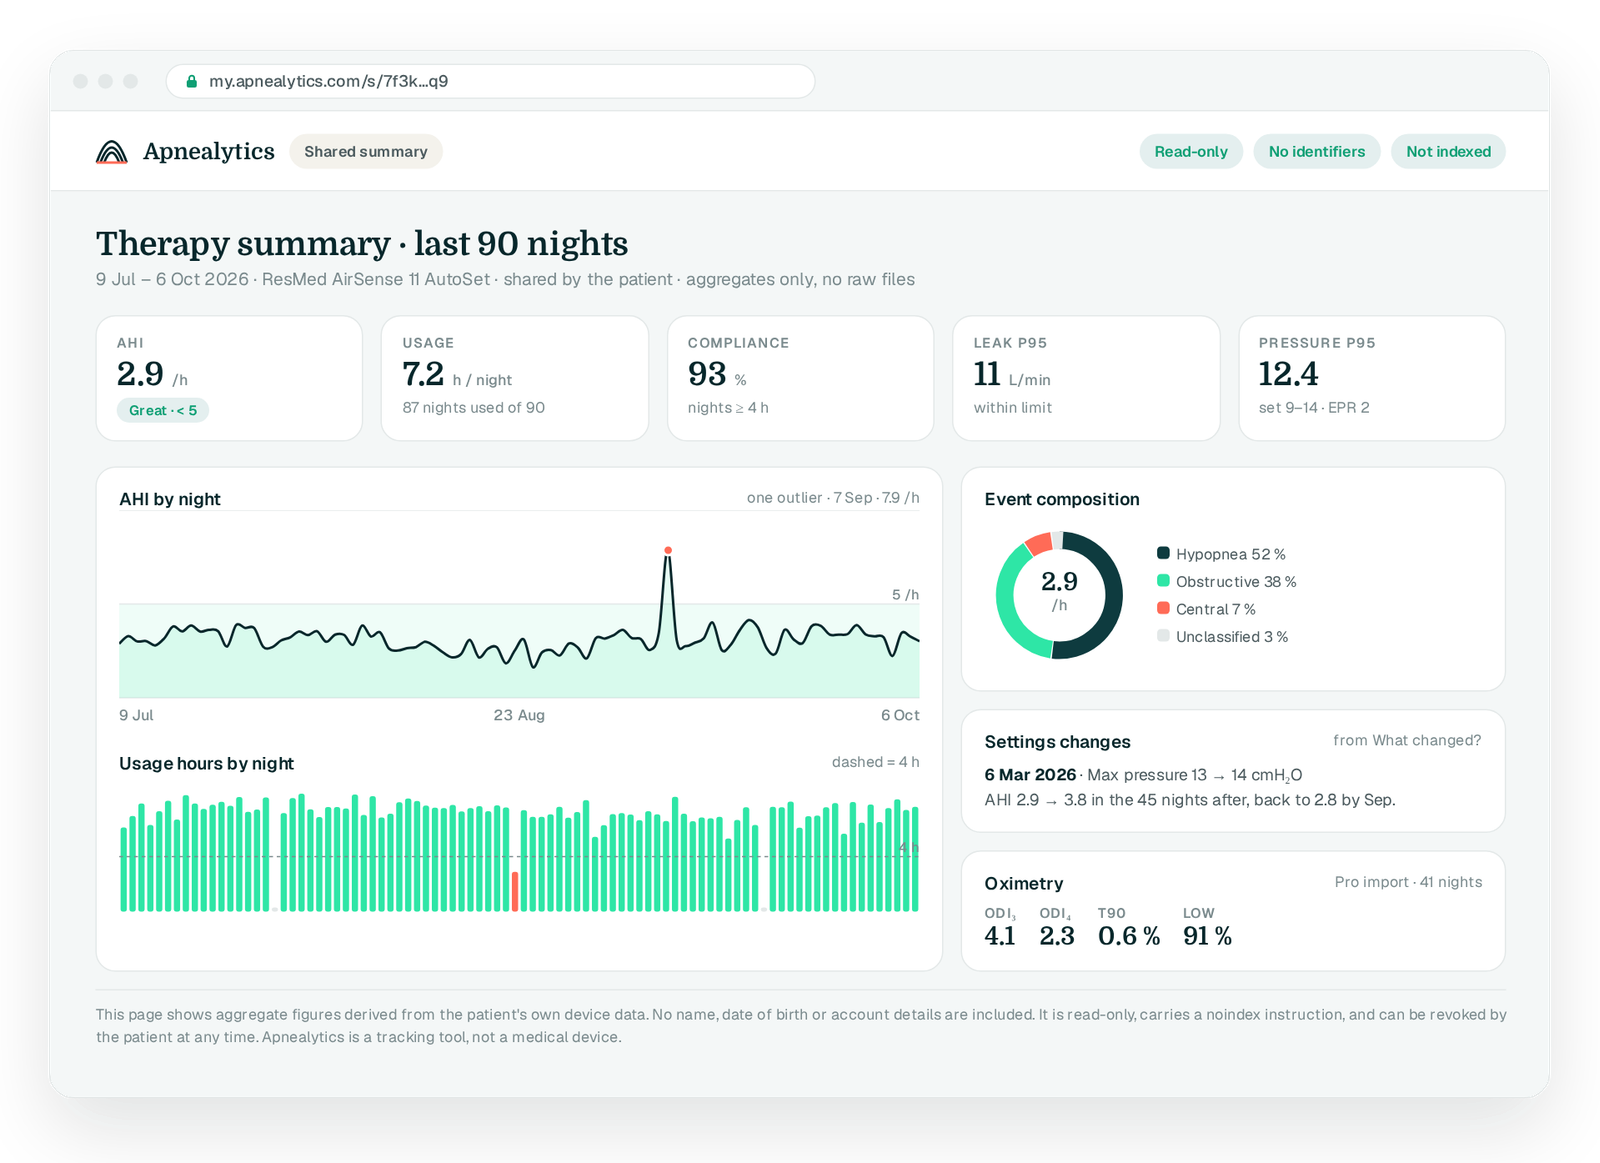Click the Obstructive green legend swatch
This screenshot has height=1163, width=1600.
[x=1163, y=581]
